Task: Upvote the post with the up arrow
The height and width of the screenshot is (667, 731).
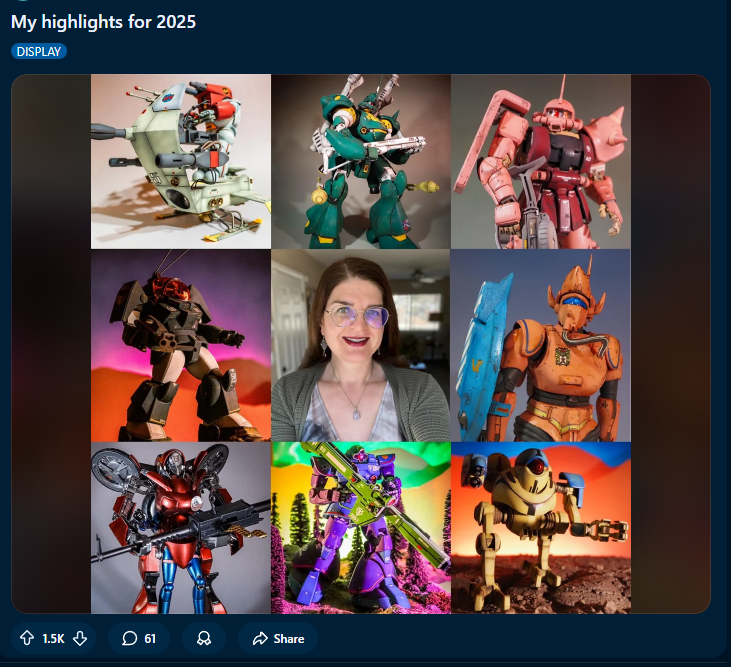Action: 27,638
